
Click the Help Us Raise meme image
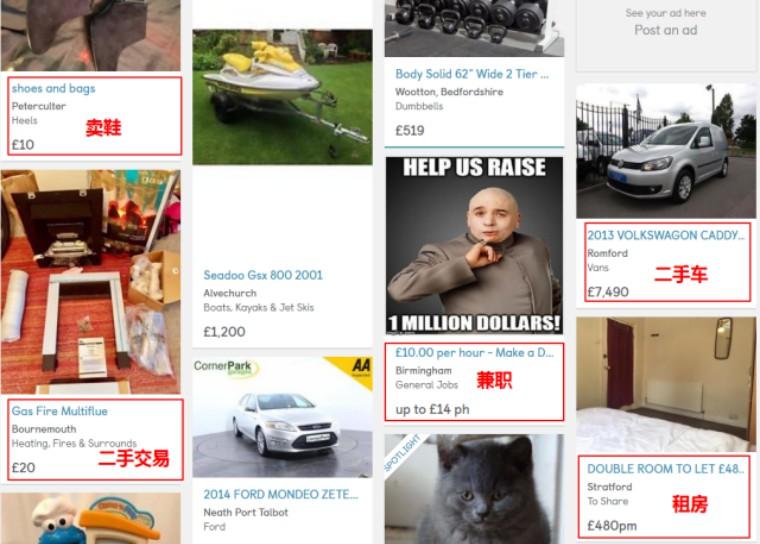point(475,245)
